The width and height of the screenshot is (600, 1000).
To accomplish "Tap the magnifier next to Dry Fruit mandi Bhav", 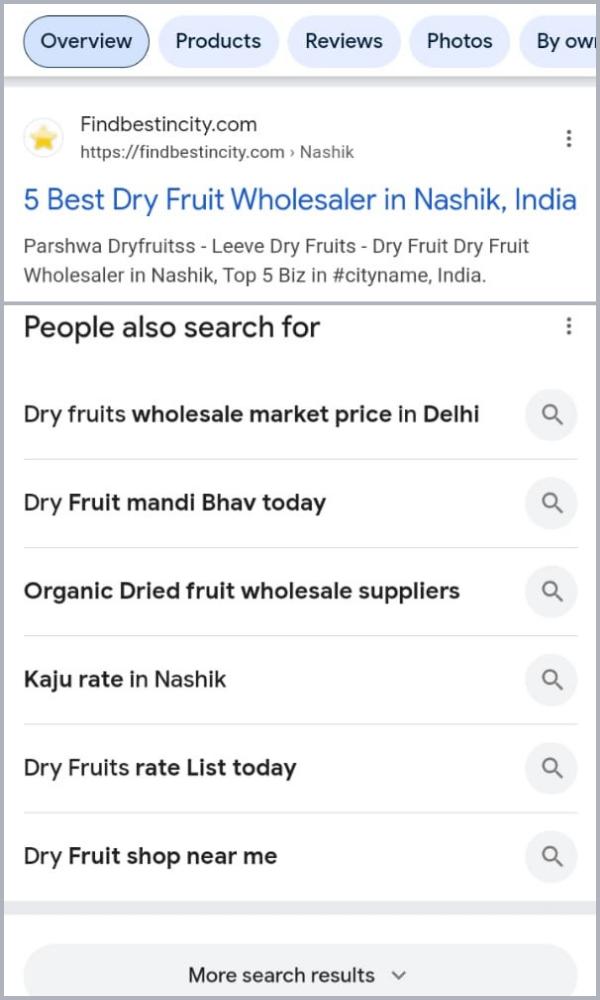I will pyautogui.click(x=551, y=503).
